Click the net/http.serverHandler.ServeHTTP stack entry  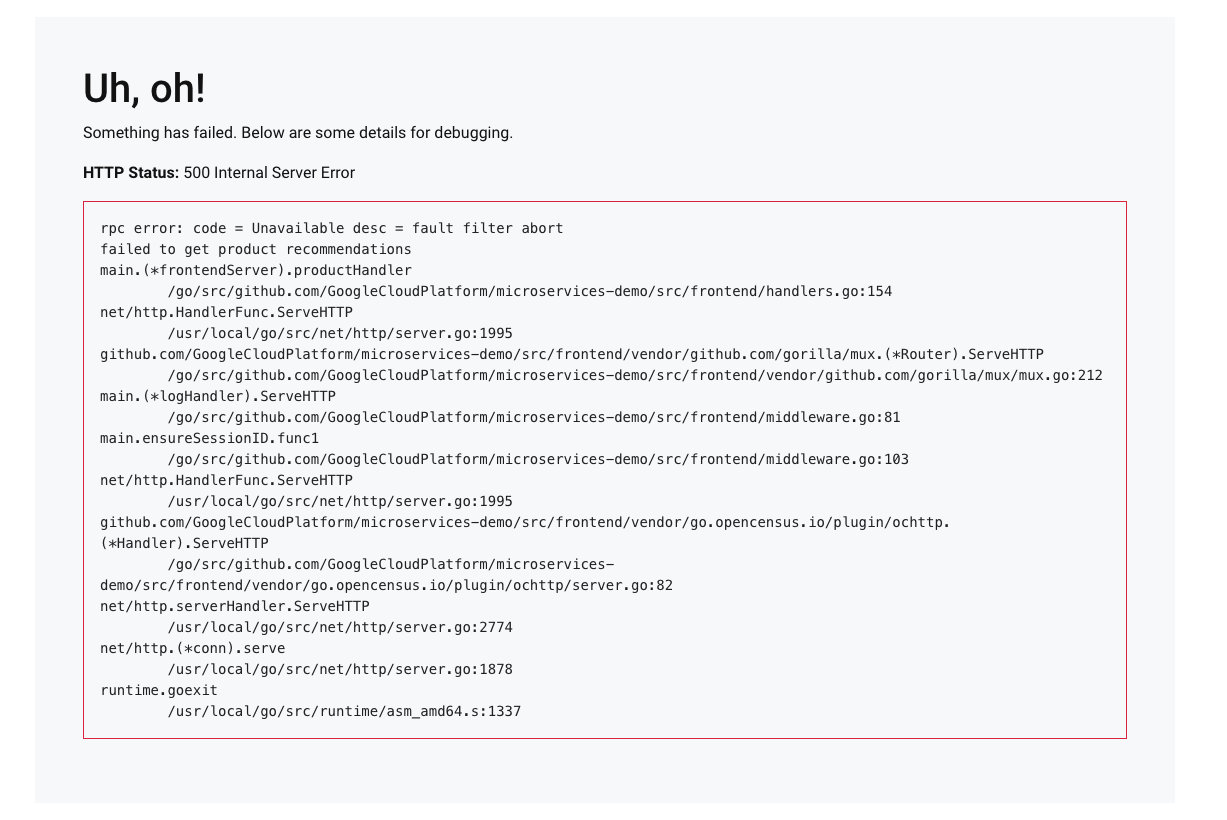234,606
